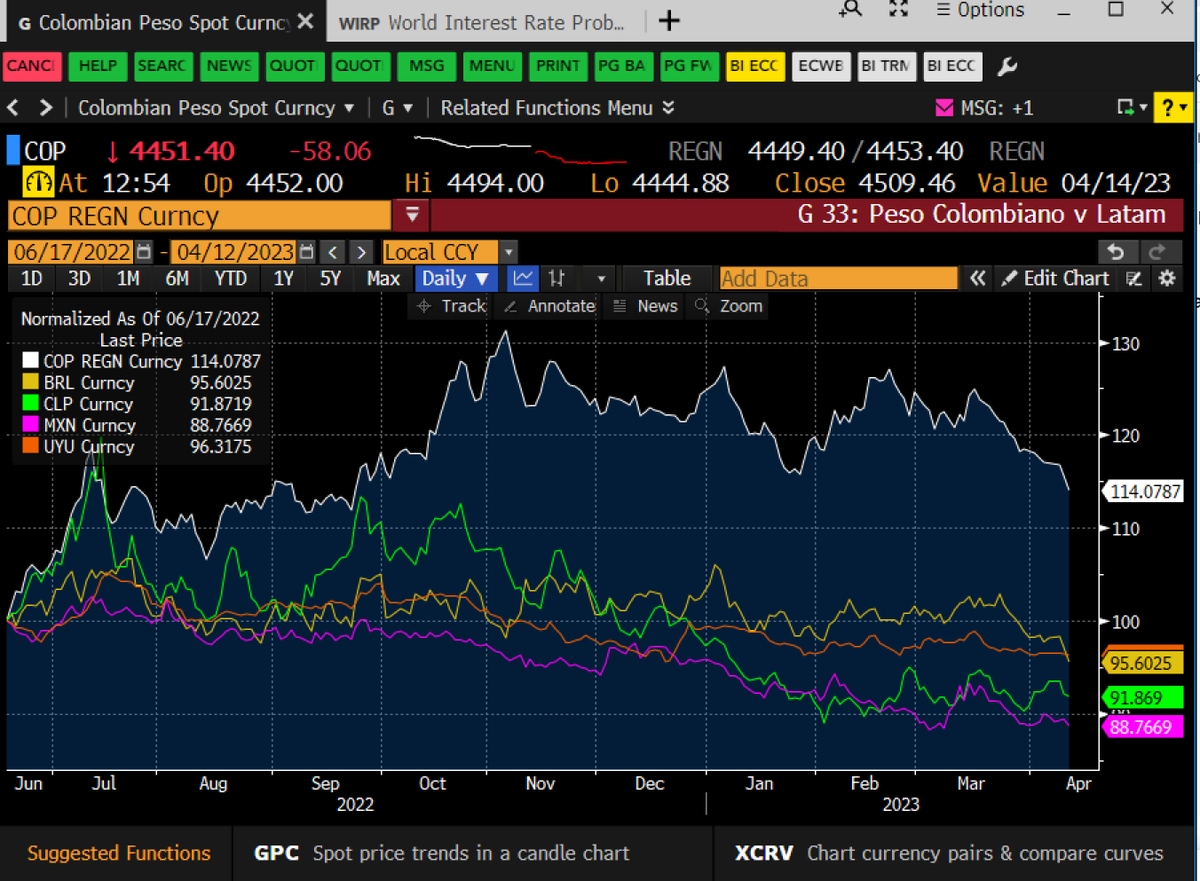Viewport: 1200px width, 881px height.
Task: Click the redo arrow button
Action: coord(1159,252)
